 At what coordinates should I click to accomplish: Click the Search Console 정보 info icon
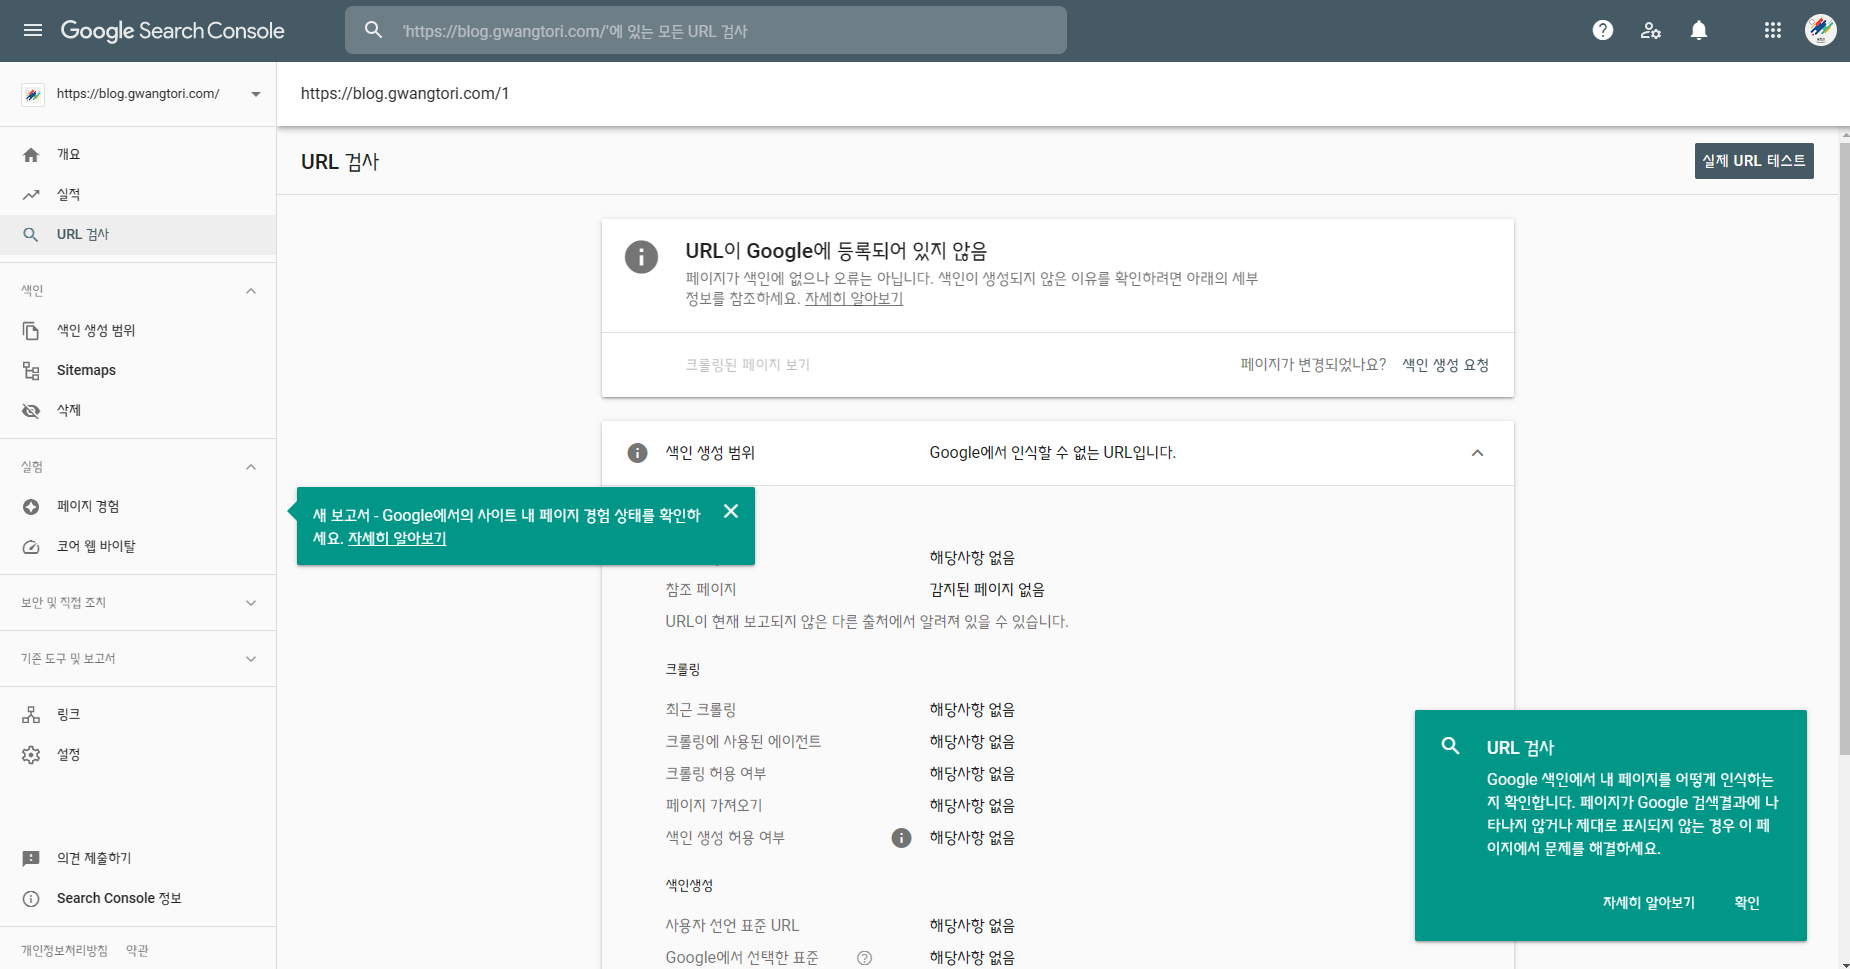tap(31, 899)
